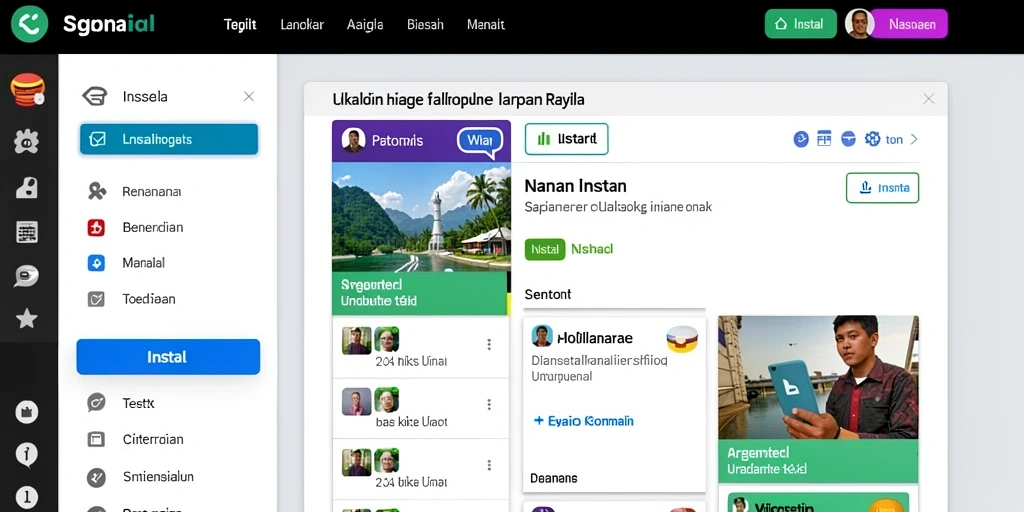Click the star icon in left sidebar
Viewport: 1024px width, 512px height.
coord(27,319)
